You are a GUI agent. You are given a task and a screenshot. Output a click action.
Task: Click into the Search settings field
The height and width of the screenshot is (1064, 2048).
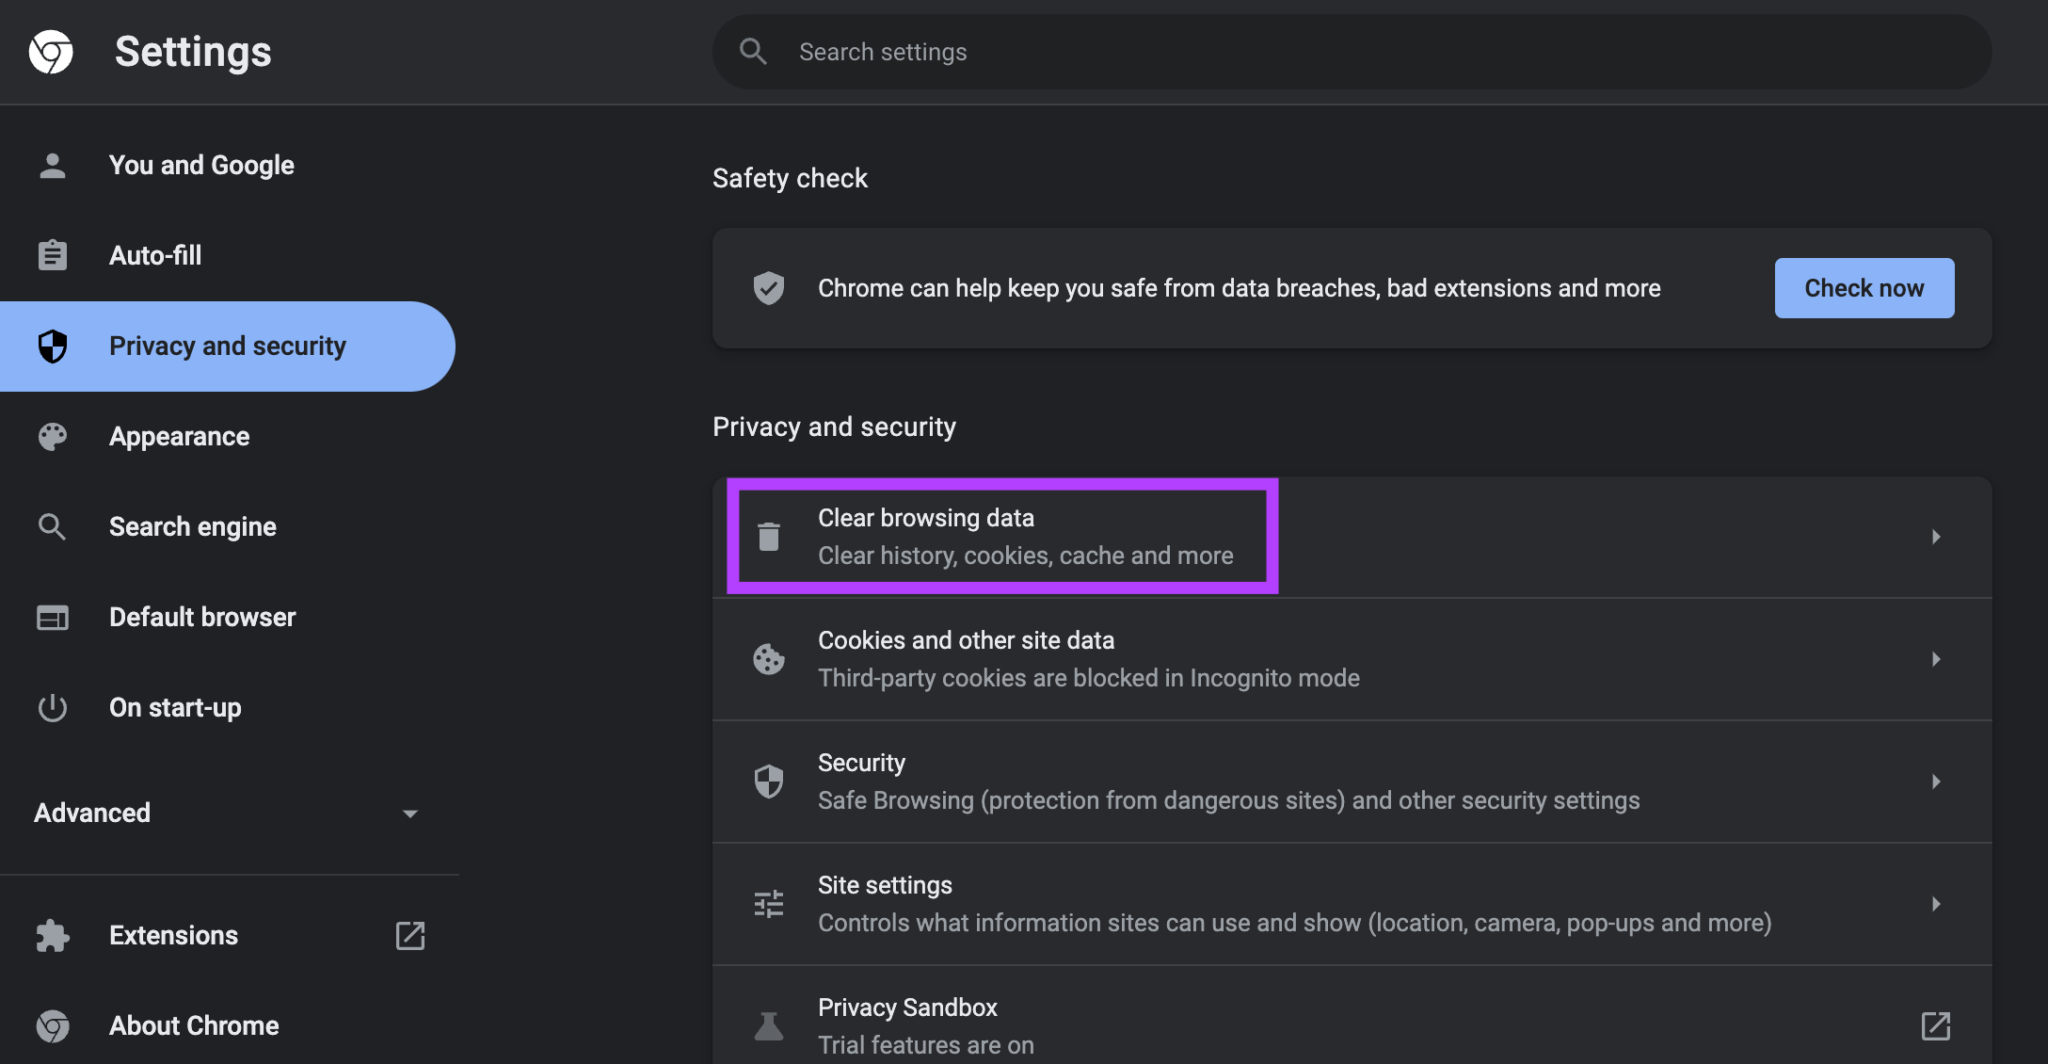[1352, 52]
